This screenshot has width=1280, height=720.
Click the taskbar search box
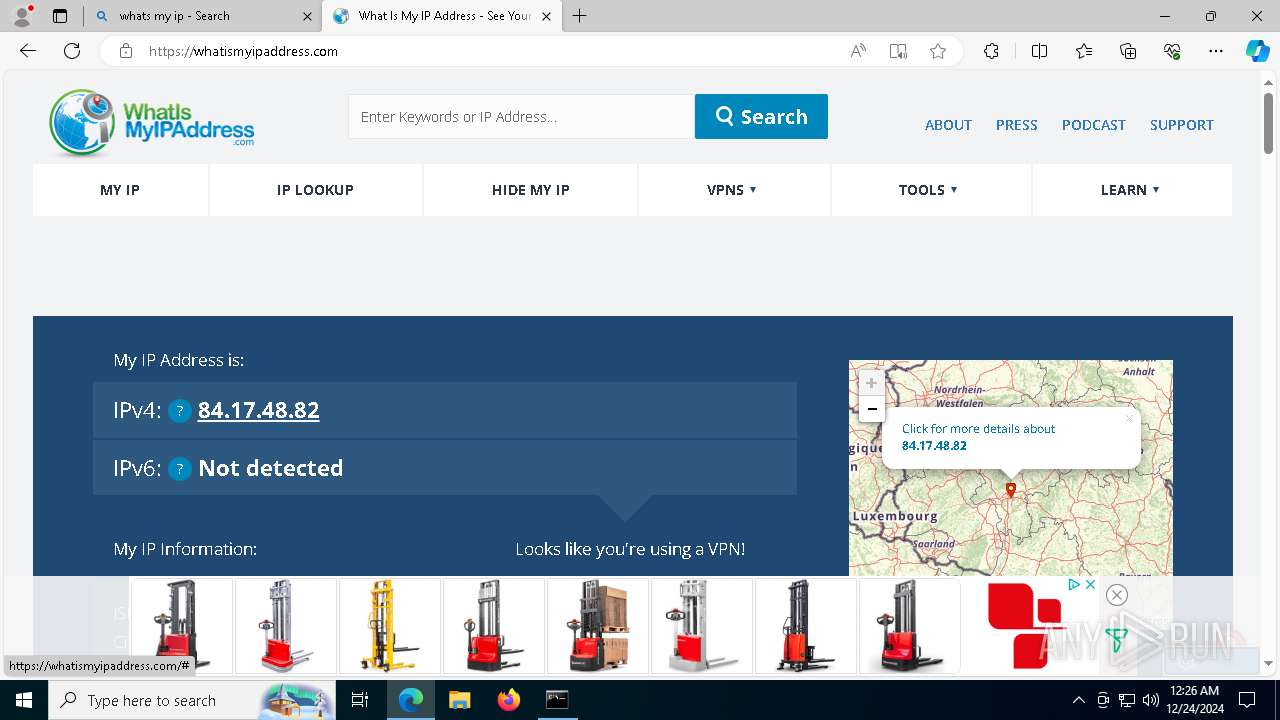tap(192, 700)
